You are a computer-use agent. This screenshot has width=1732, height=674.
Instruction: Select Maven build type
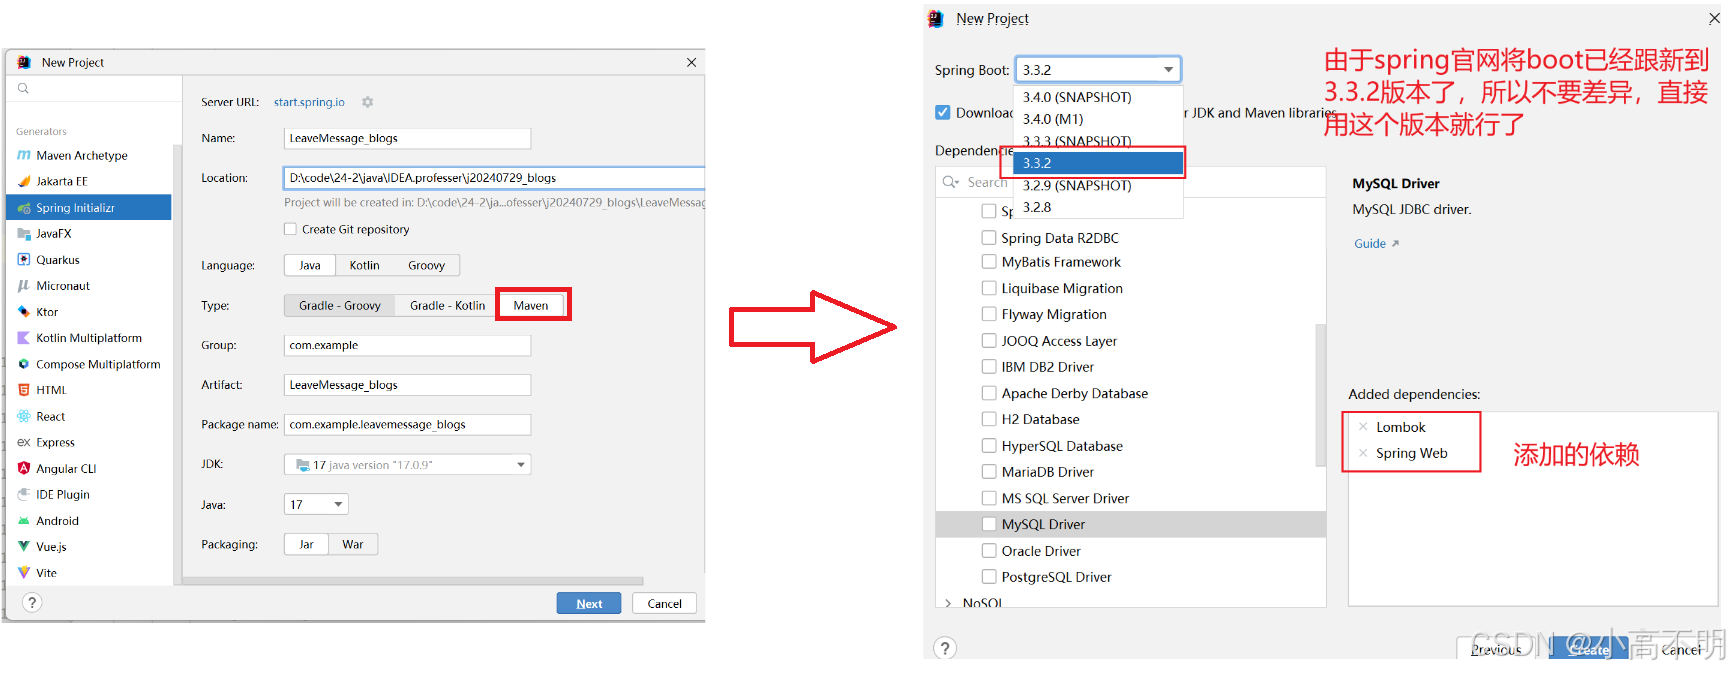(531, 305)
